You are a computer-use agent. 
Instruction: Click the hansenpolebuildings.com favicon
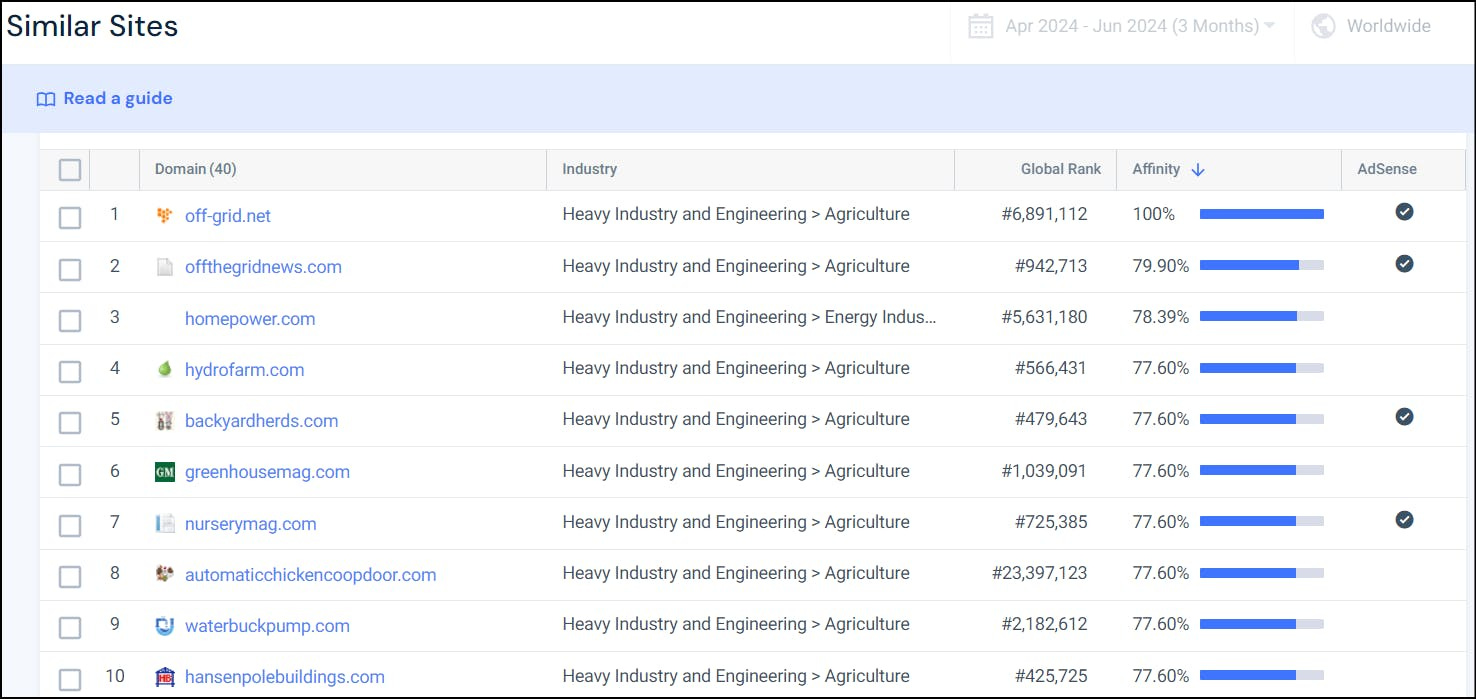point(165,677)
